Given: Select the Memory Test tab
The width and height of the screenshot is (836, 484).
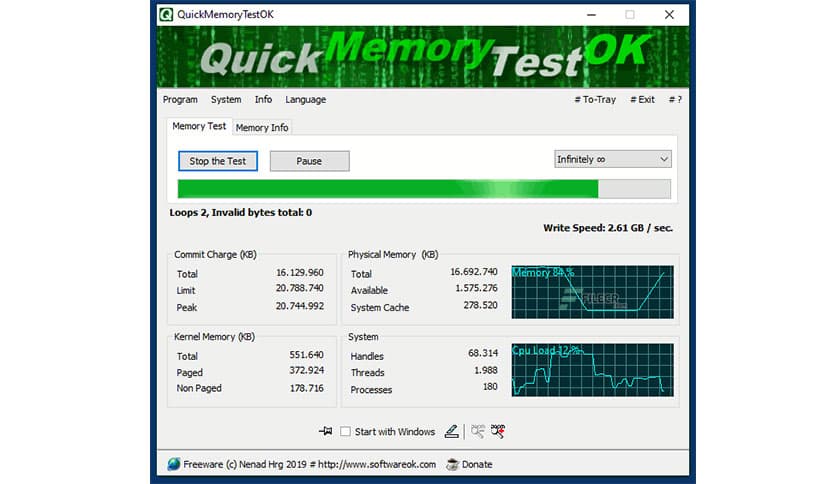Looking at the screenshot, I should tap(199, 126).
